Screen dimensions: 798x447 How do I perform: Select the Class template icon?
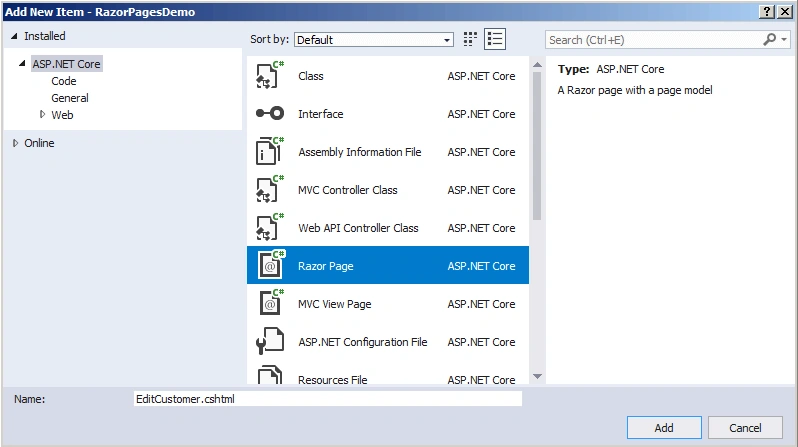click(270, 75)
